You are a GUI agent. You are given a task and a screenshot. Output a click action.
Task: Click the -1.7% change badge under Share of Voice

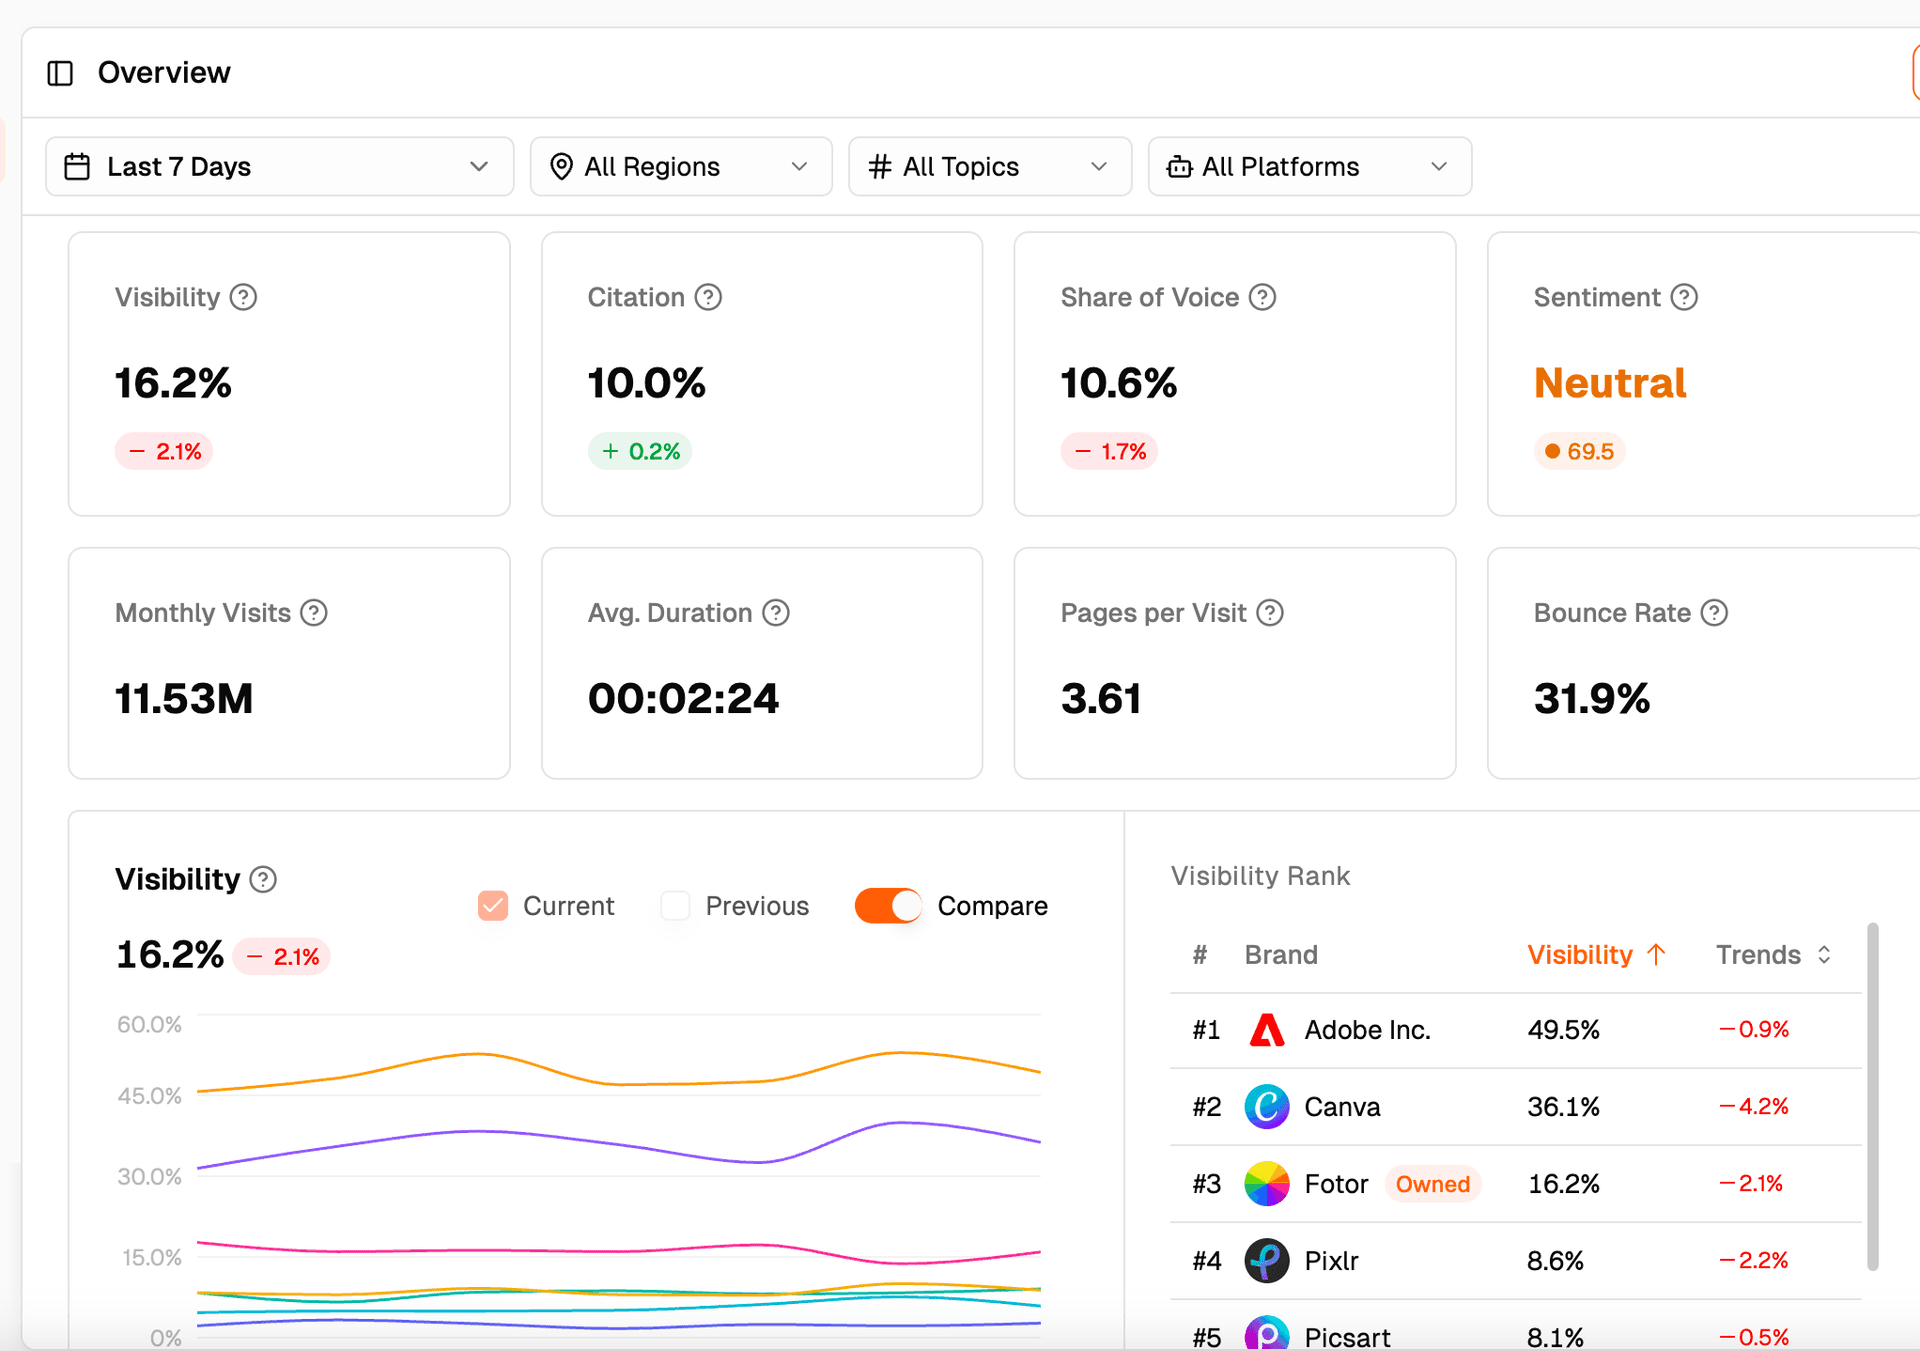pyautogui.click(x=1109, y=451)
